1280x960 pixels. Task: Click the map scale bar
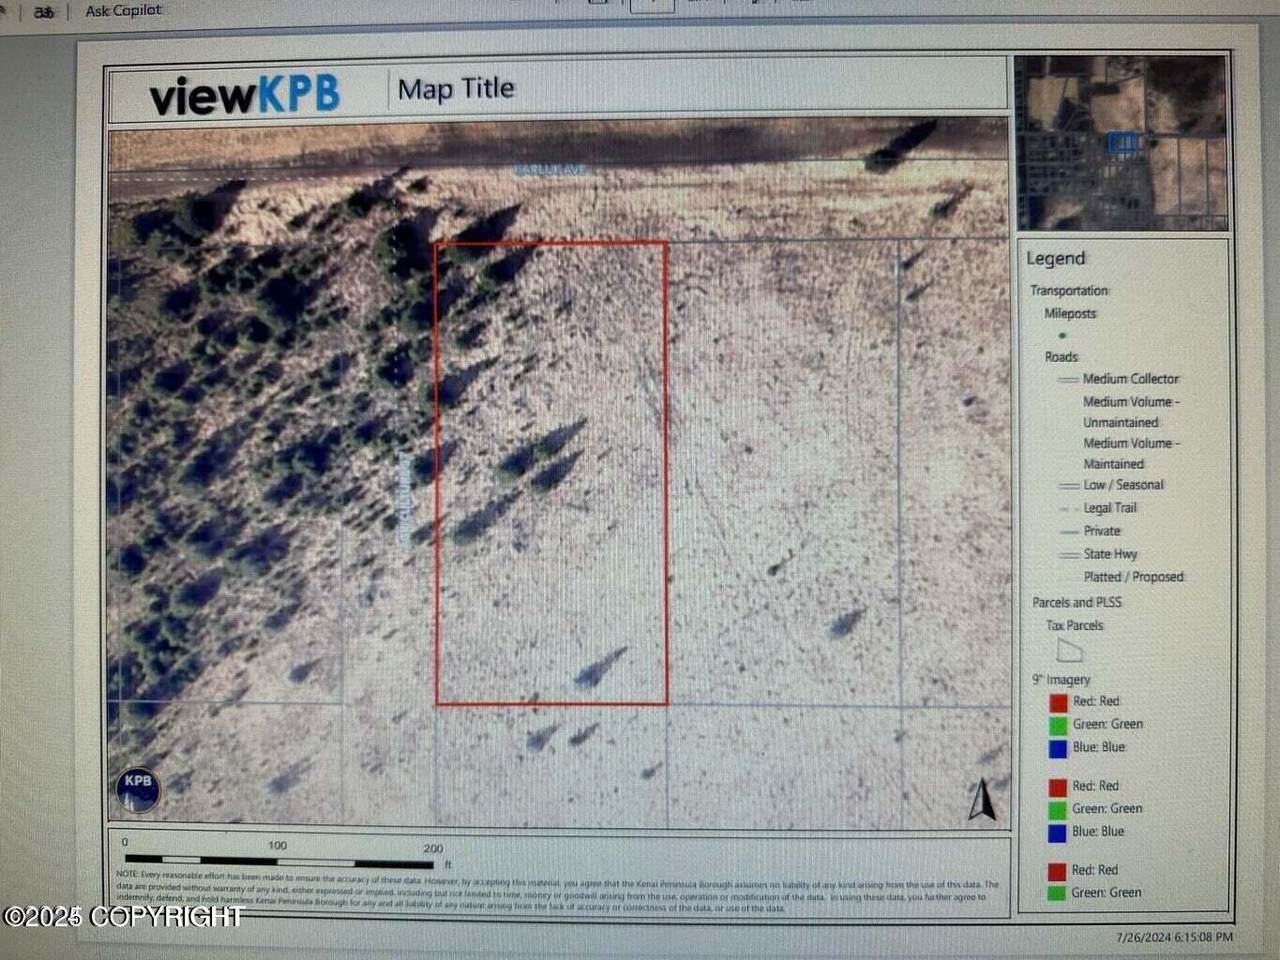(279, 861)
